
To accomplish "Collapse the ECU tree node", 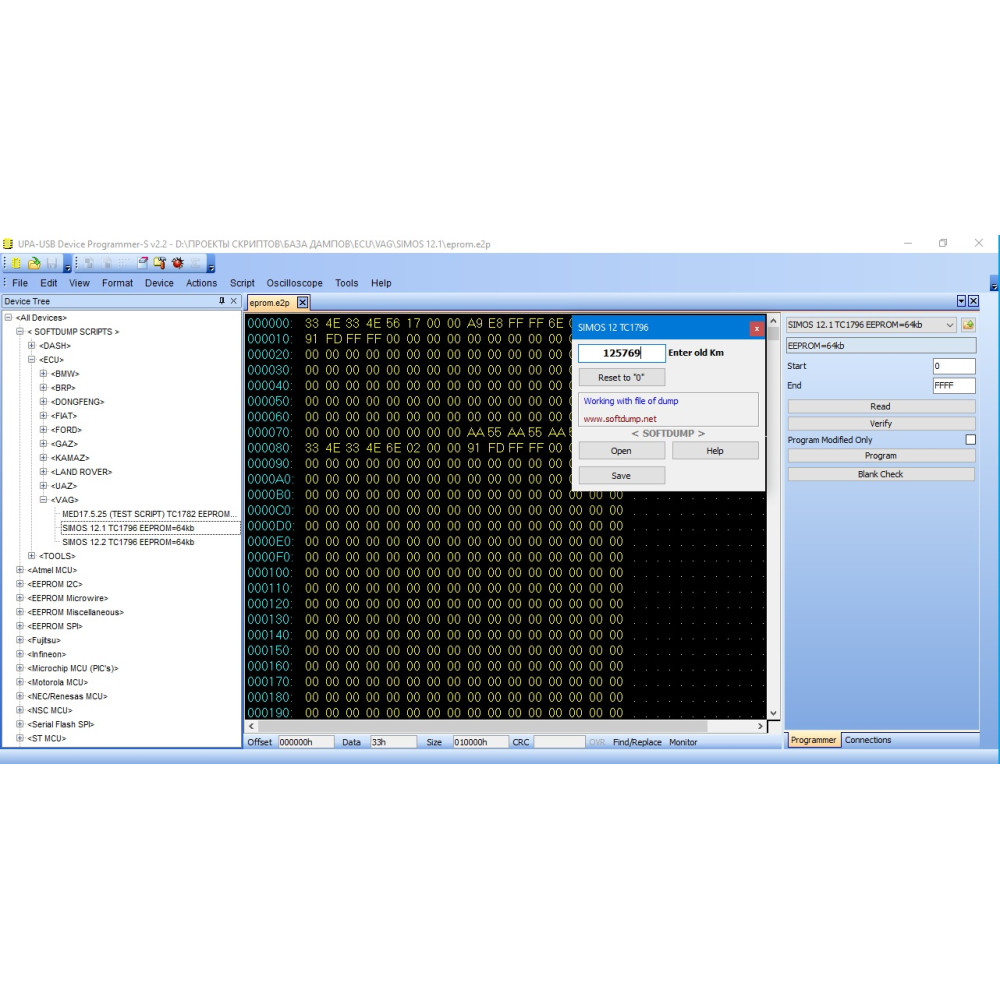I will click(31, 360).
